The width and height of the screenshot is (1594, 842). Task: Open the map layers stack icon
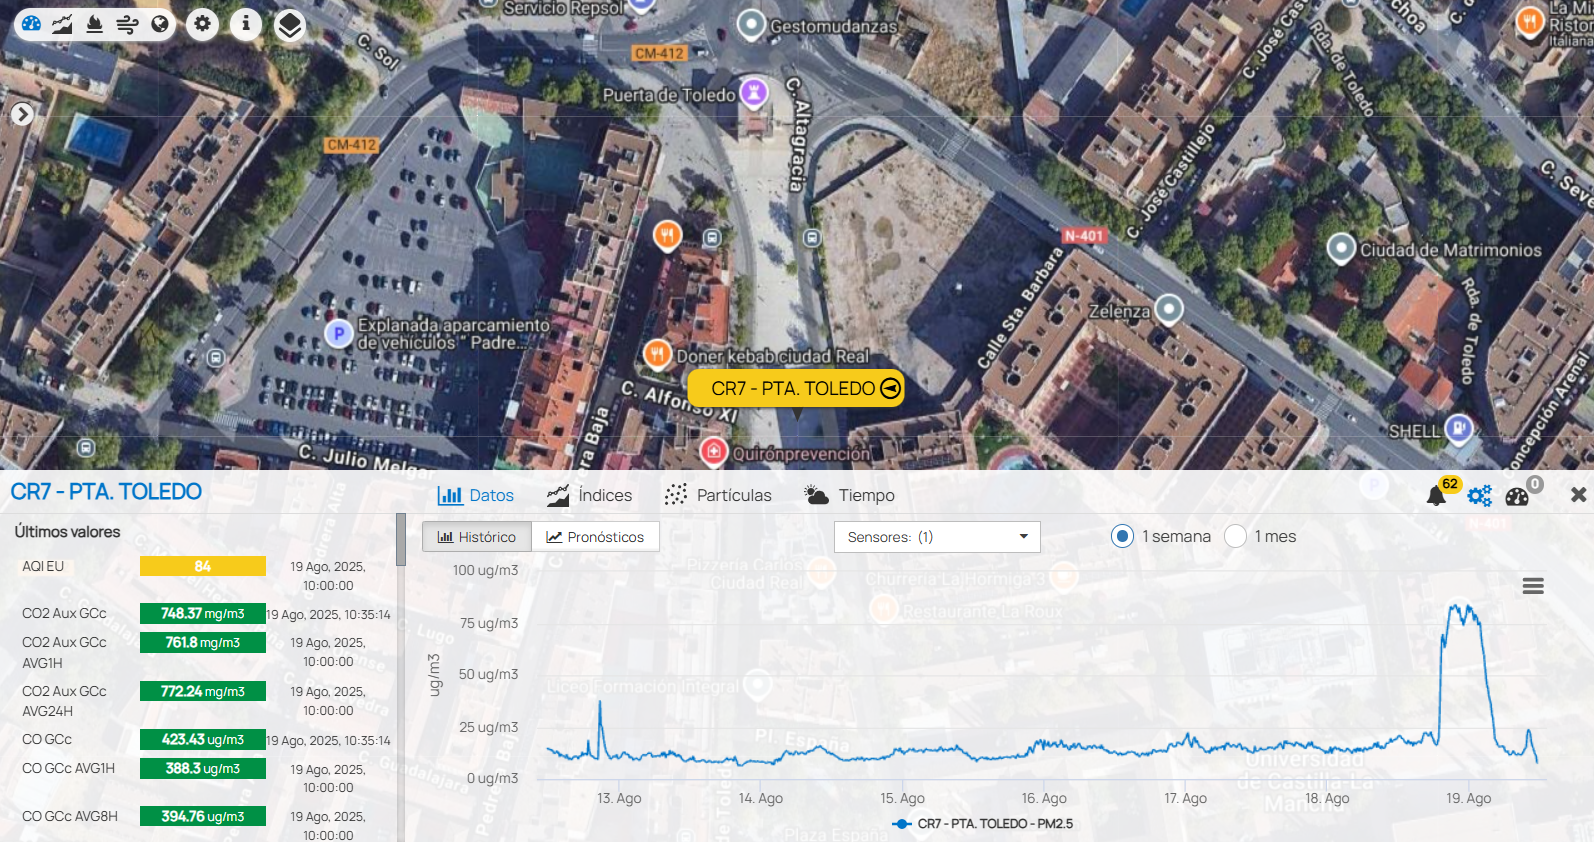pos(289,25)
